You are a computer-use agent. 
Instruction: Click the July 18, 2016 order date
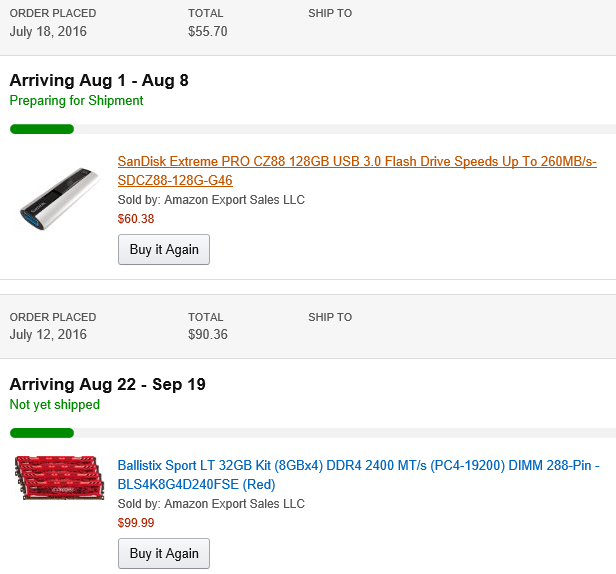[x=48, y=31]
